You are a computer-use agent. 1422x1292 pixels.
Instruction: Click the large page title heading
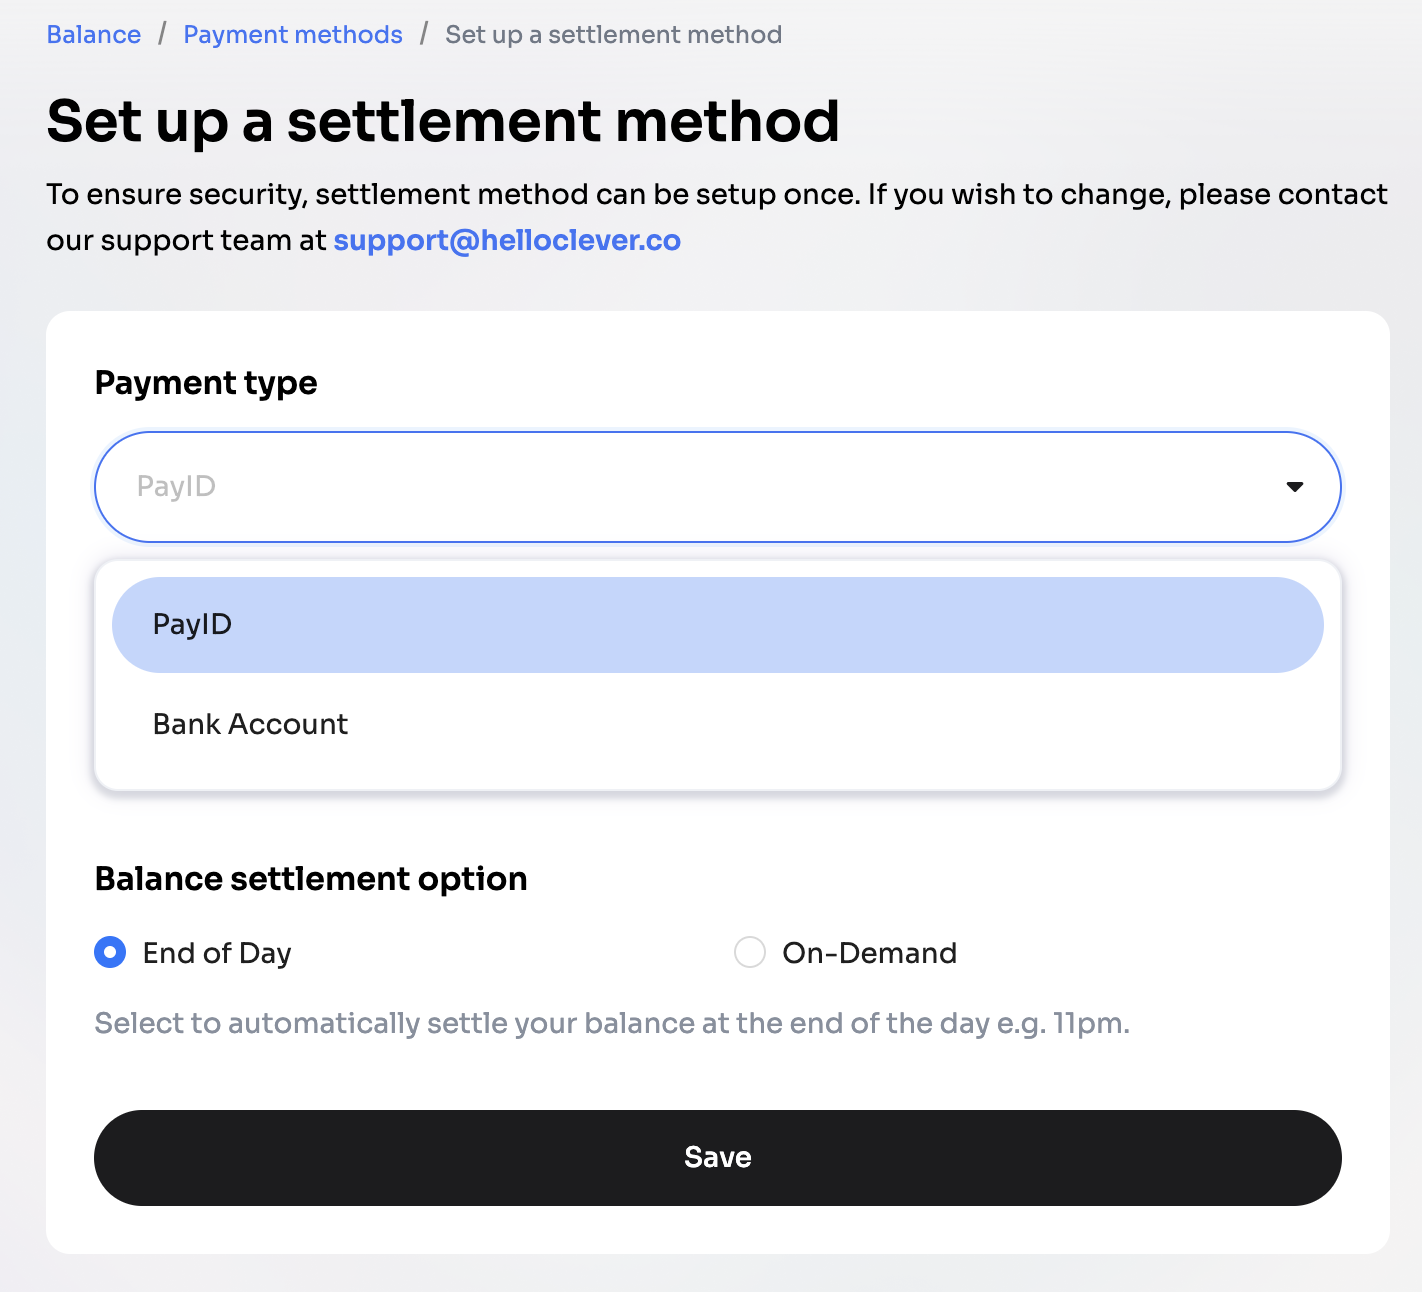443,121
